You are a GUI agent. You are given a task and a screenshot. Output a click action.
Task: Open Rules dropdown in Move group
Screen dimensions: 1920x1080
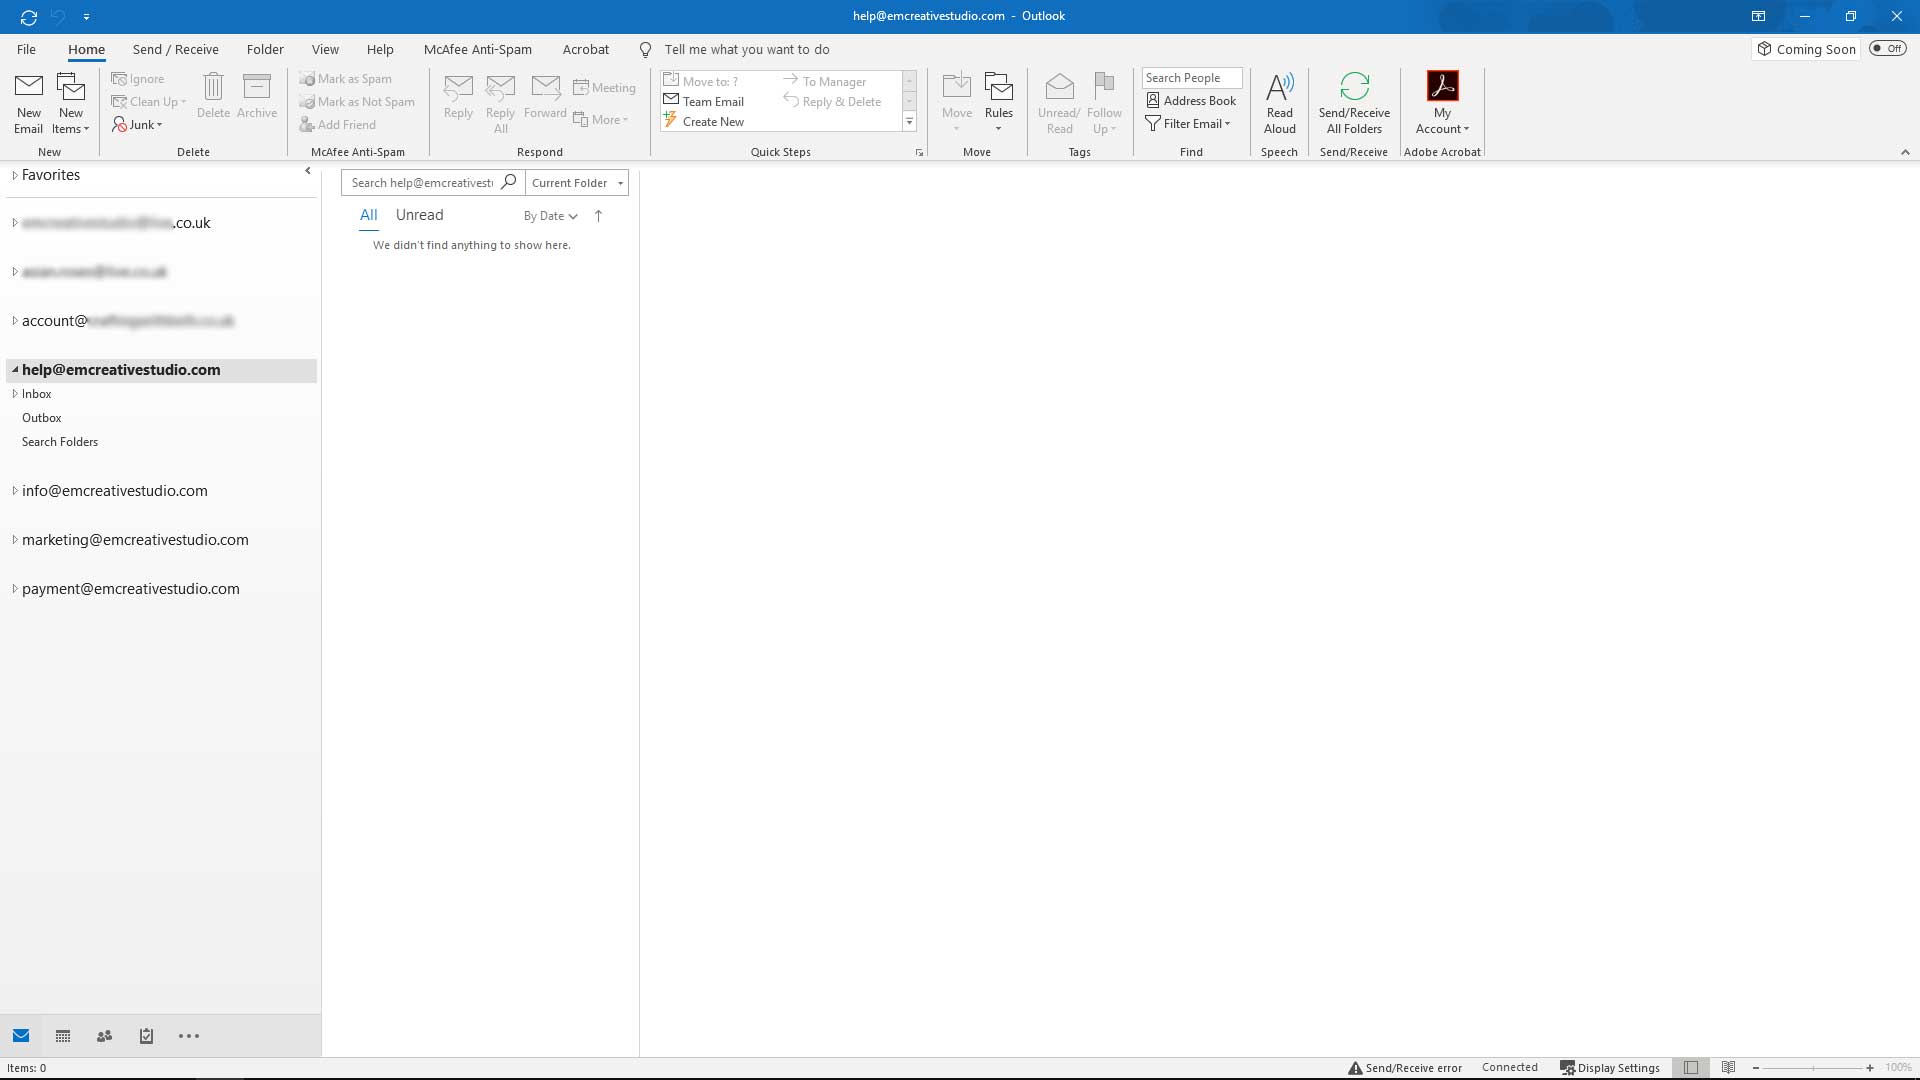(998, 103)
